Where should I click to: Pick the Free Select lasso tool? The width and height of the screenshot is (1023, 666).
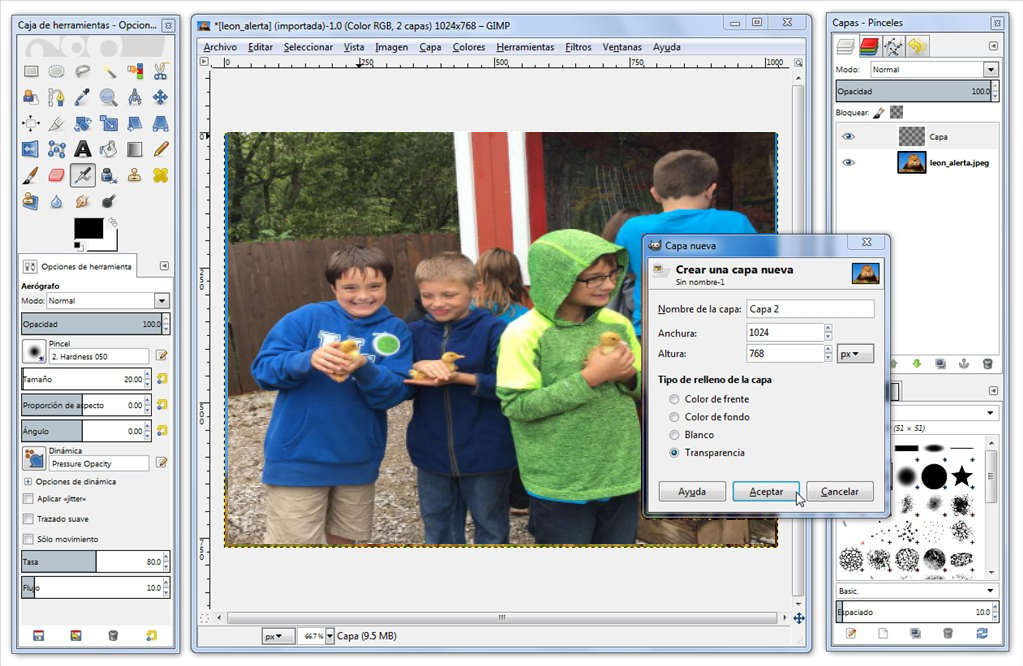coord(82,71)
